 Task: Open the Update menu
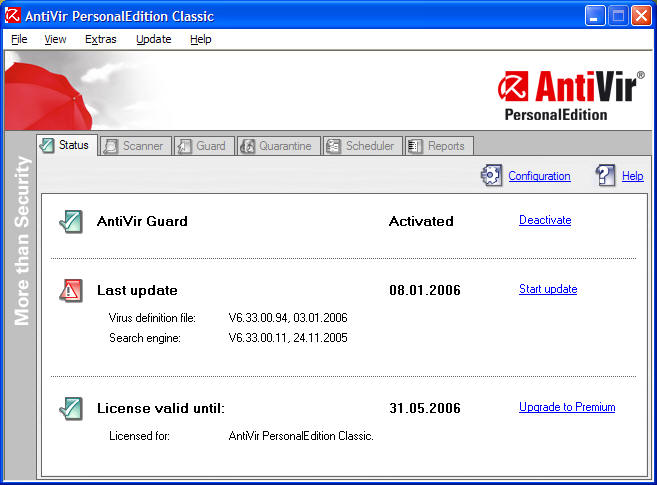tap(154, 39)
